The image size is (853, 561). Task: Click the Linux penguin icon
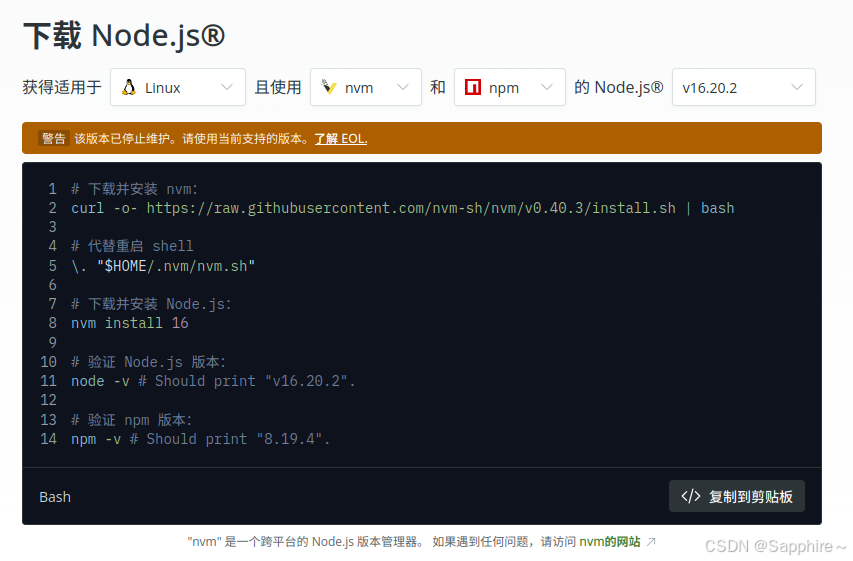(129, 87)
